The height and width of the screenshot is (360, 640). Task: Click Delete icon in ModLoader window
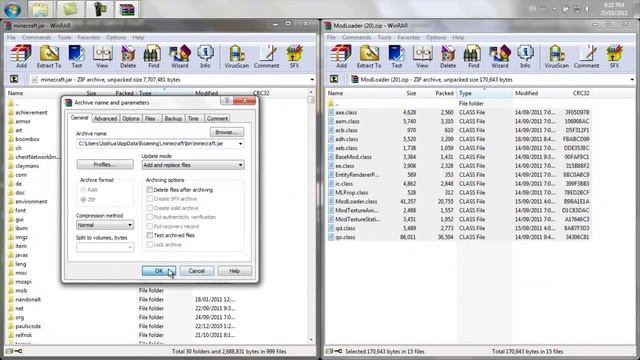(x=448, y=56)
